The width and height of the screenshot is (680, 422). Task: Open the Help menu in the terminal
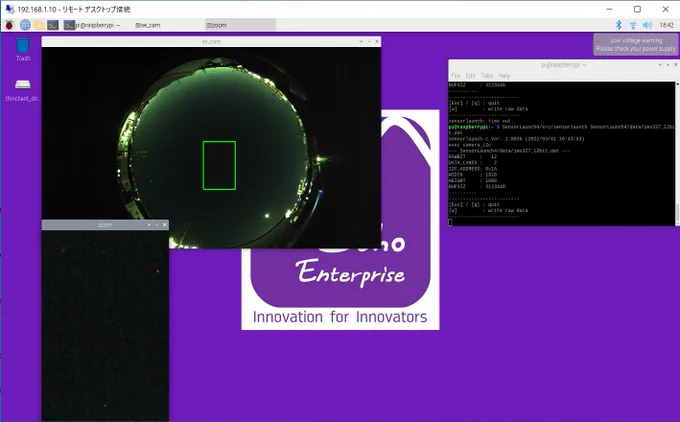click(x=504, y=75)
